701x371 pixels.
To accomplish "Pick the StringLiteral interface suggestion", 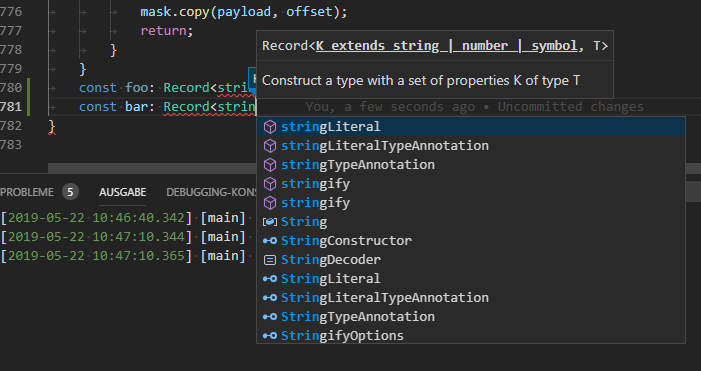I will (x=471, y=278).
